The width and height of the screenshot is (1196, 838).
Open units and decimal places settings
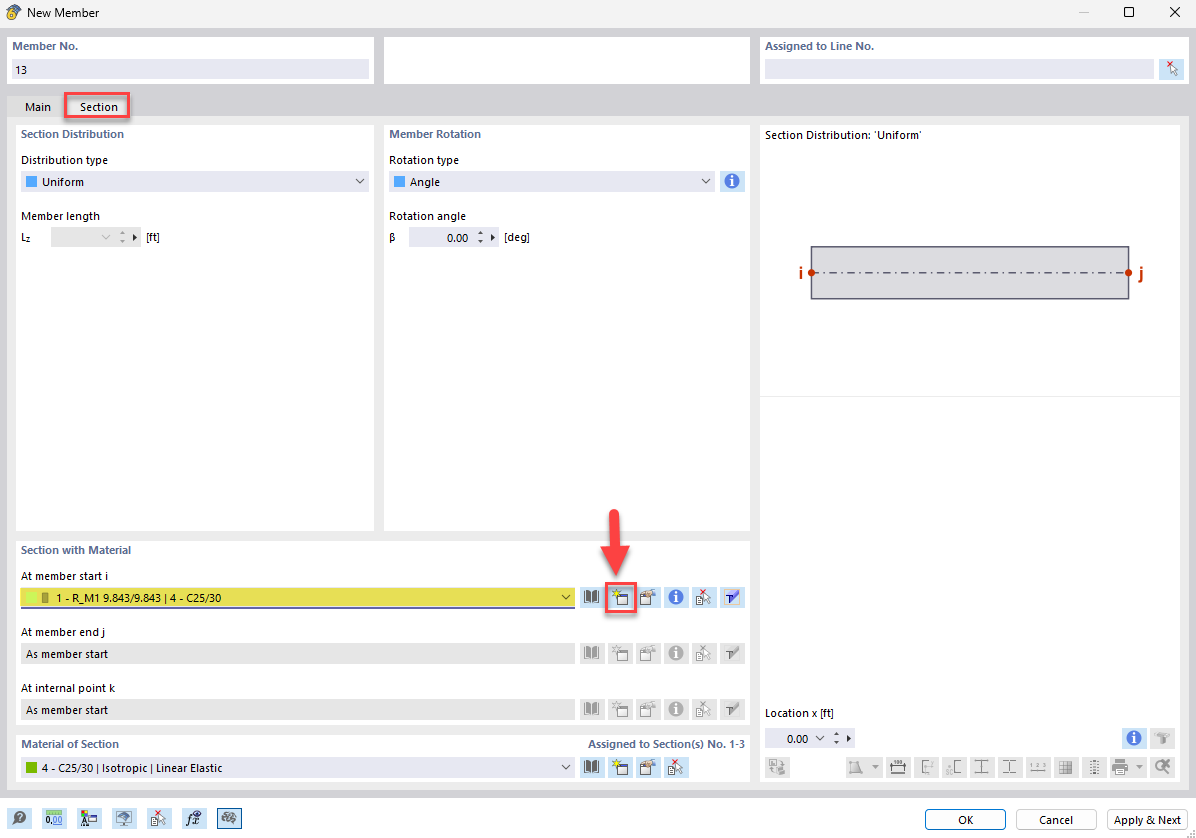53,818
